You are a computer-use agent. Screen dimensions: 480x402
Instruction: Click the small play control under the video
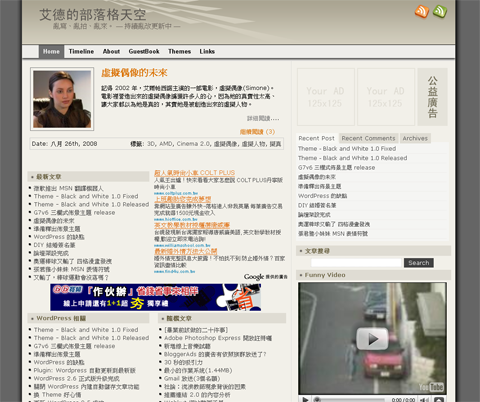305,399
